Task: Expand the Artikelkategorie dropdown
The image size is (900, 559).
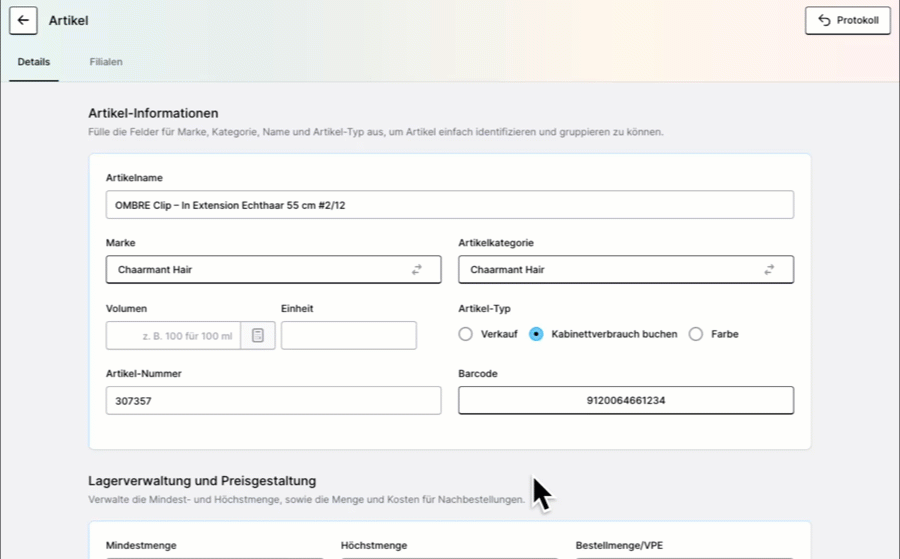Action: [610, 270]
